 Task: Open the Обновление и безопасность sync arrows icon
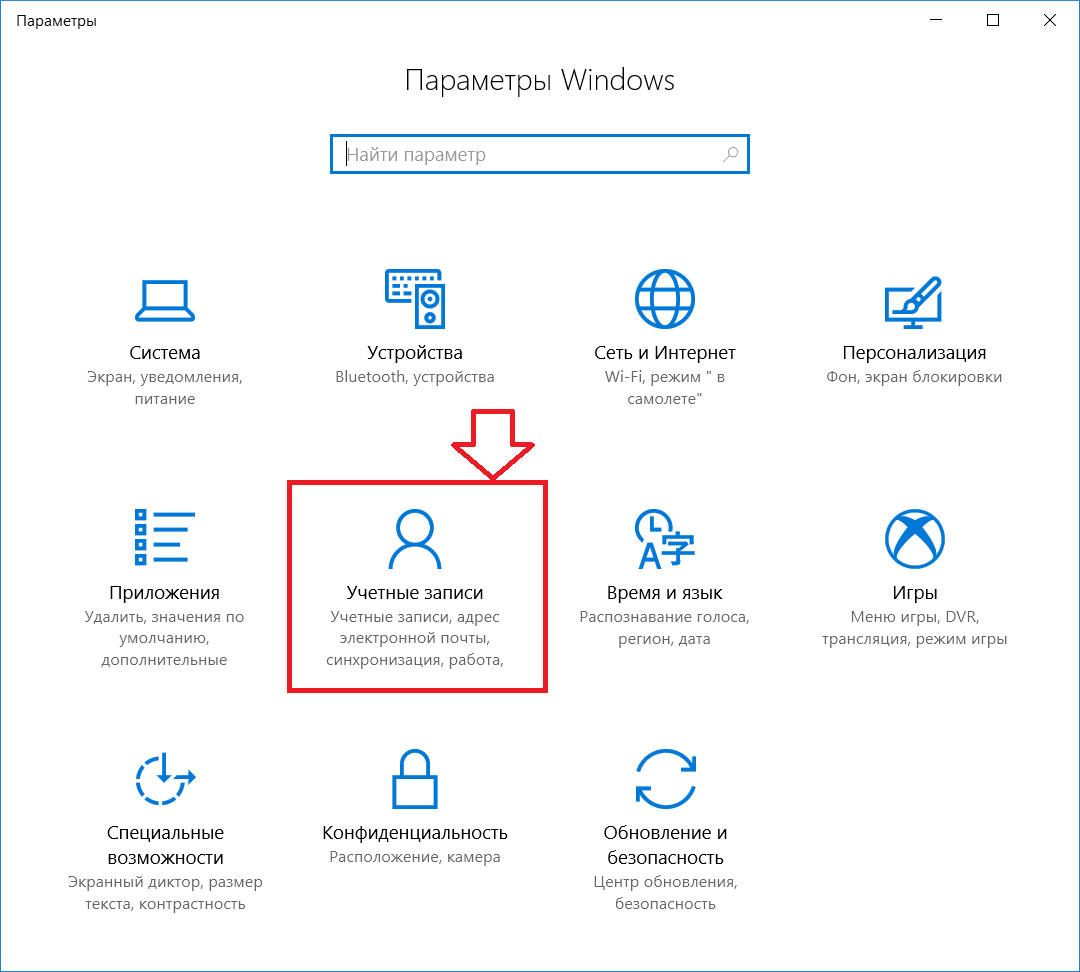click(665, 778)
